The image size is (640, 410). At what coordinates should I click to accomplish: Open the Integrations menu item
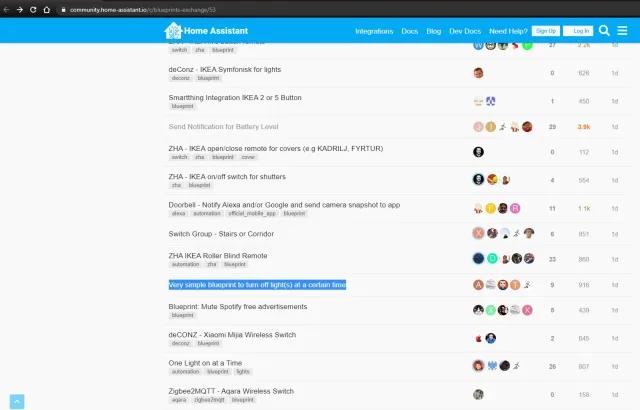click(x=374, y=31)
